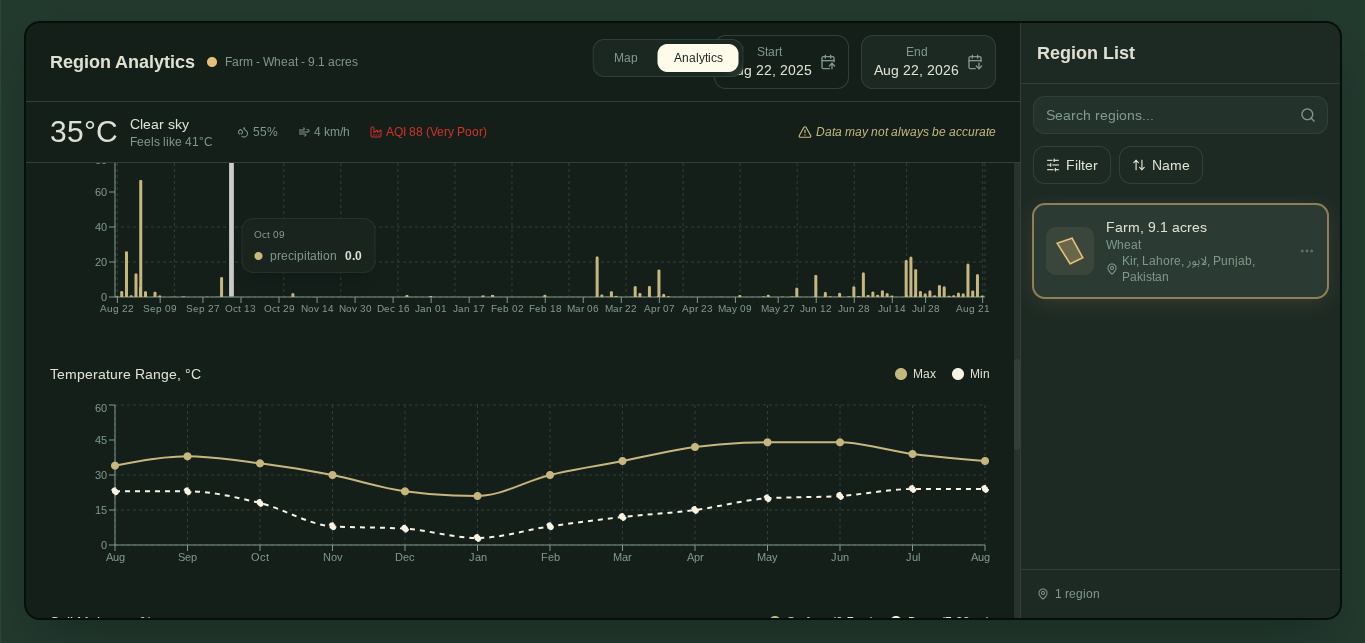This screenshot has height=643, width=1365.
Task: Click the 4 km/h wind value
Action: click(x=332, y=132)
